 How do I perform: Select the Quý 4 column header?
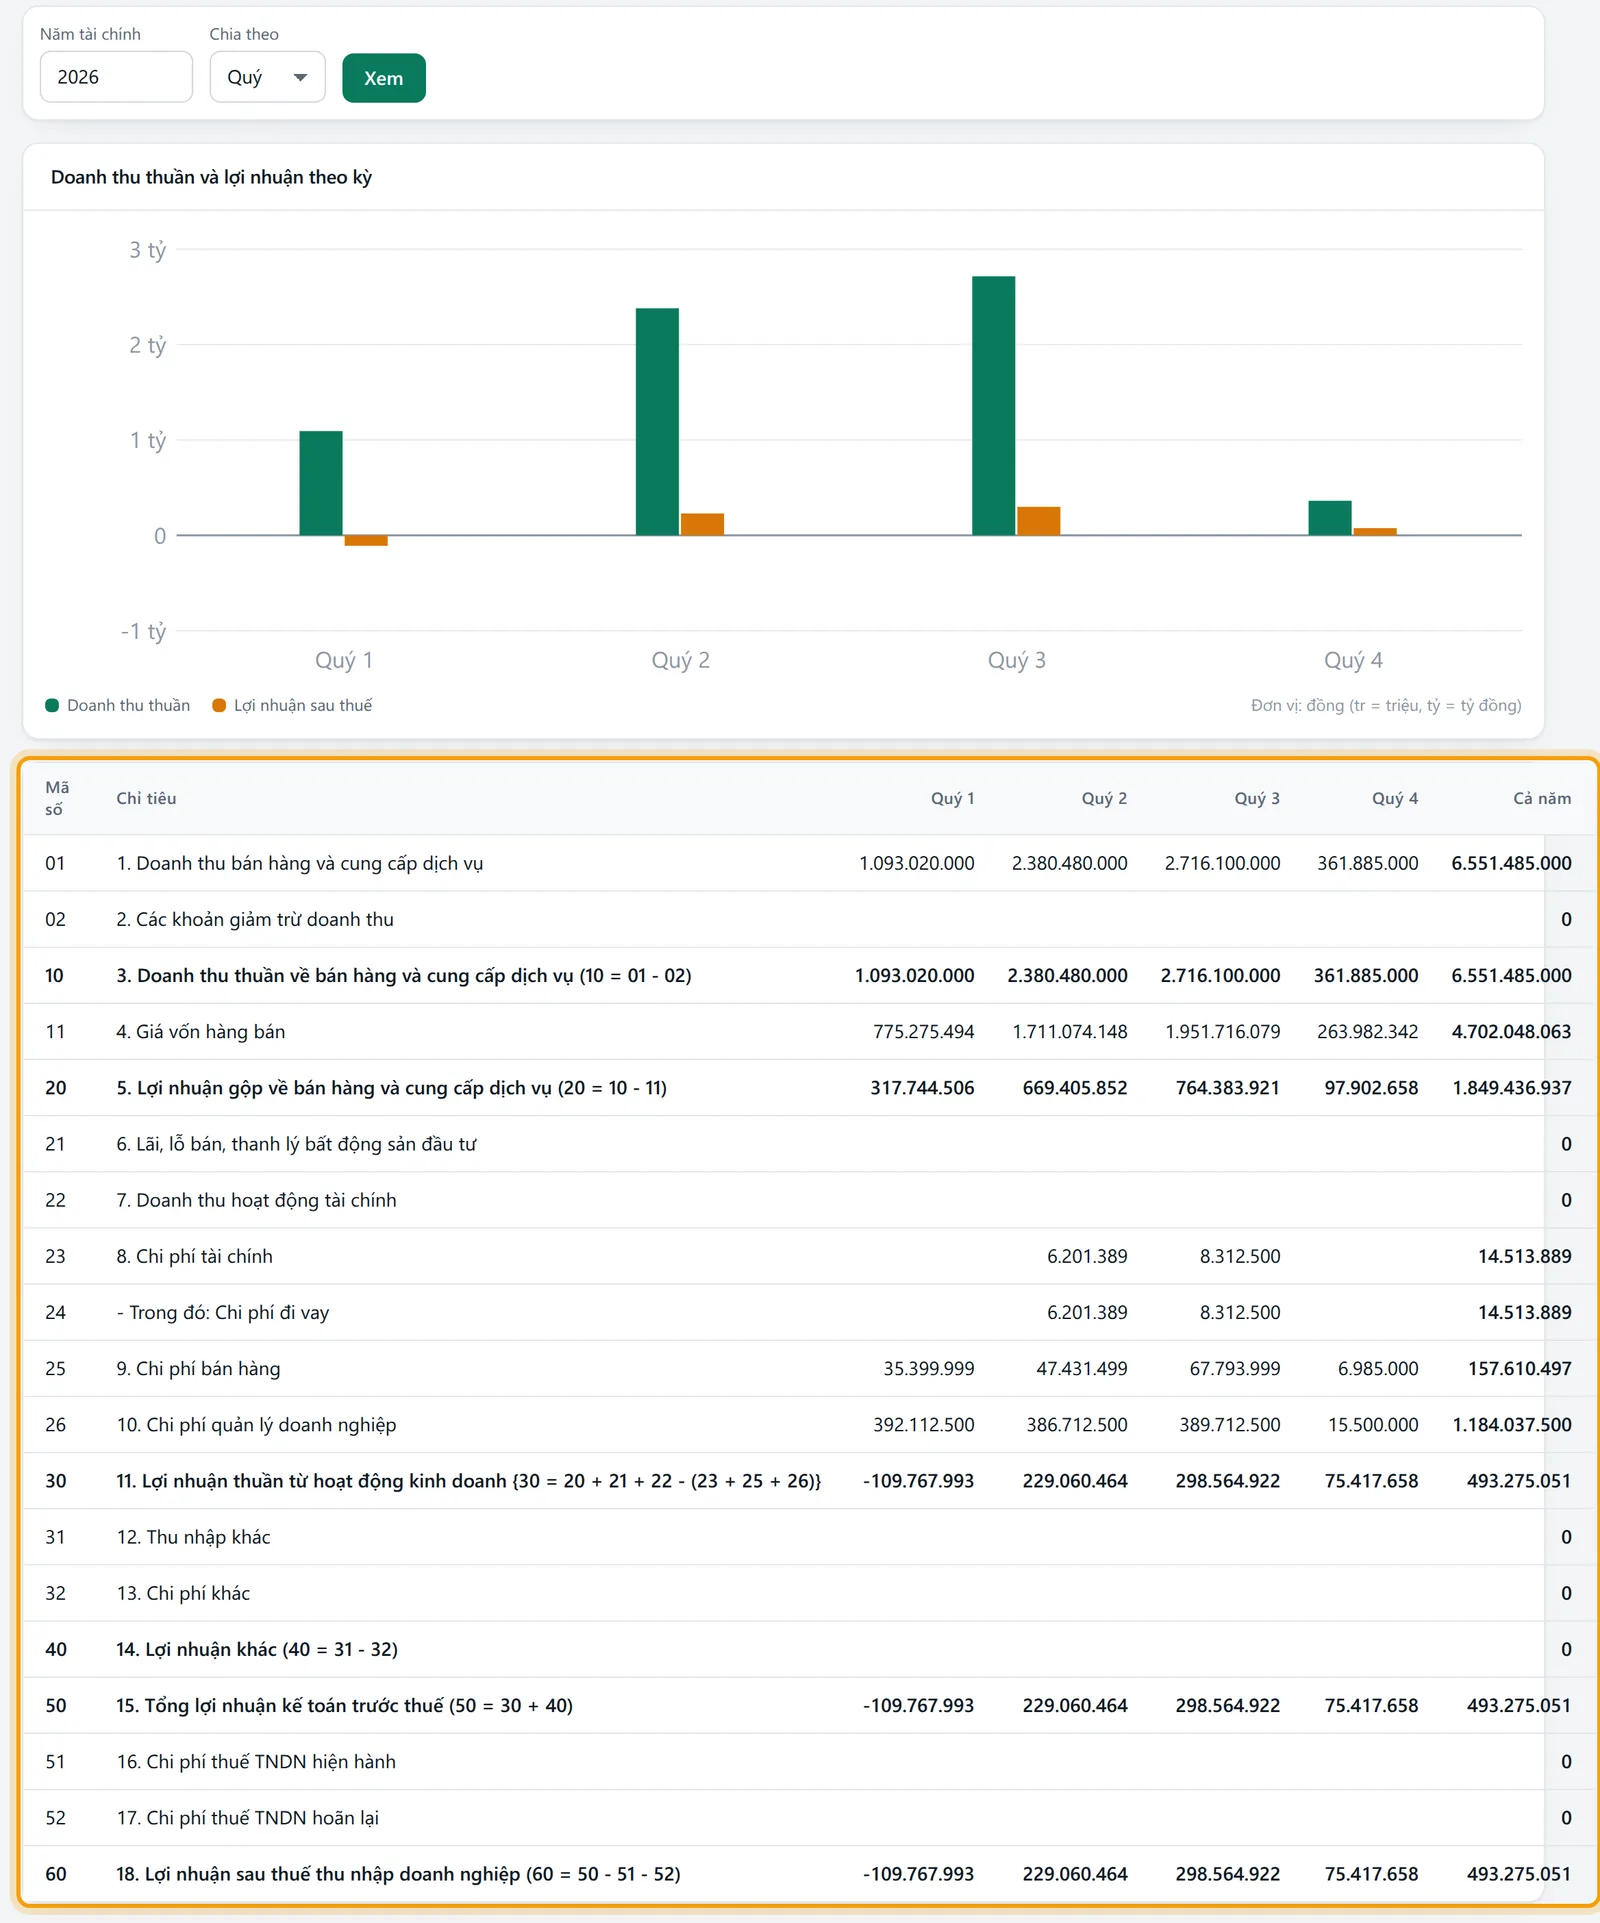tap(1395, 798)
